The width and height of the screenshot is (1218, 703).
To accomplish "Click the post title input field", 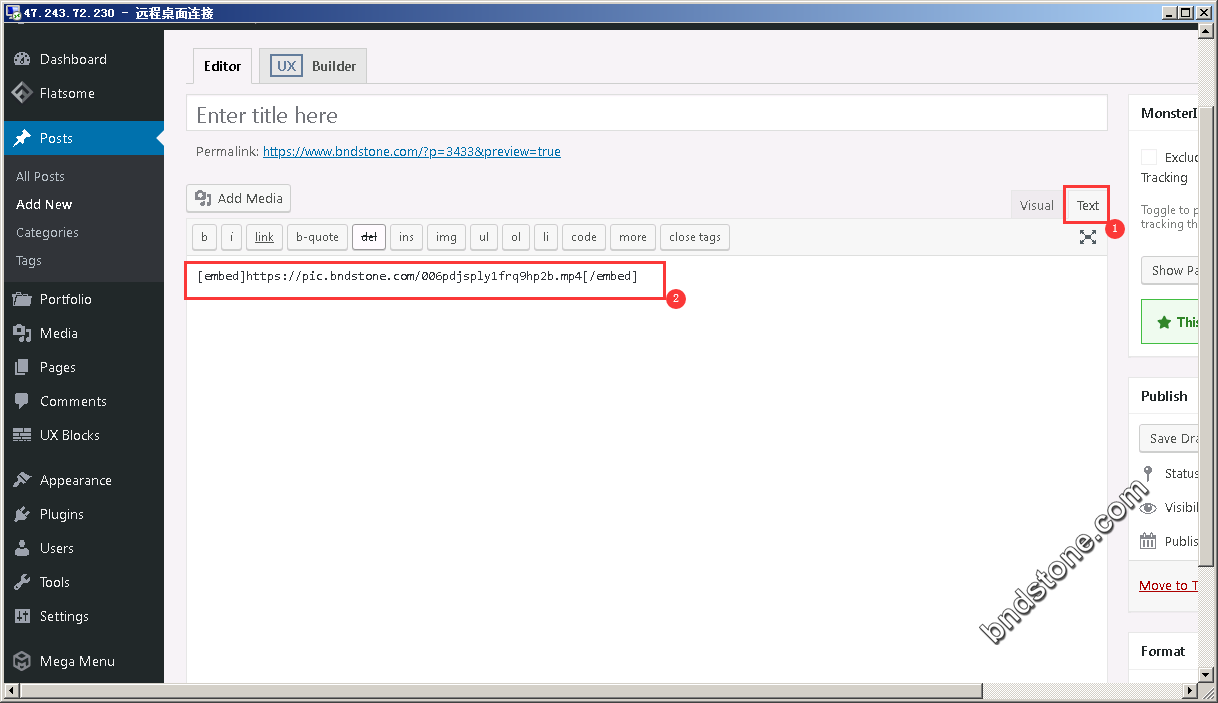I will pos(647,115).
